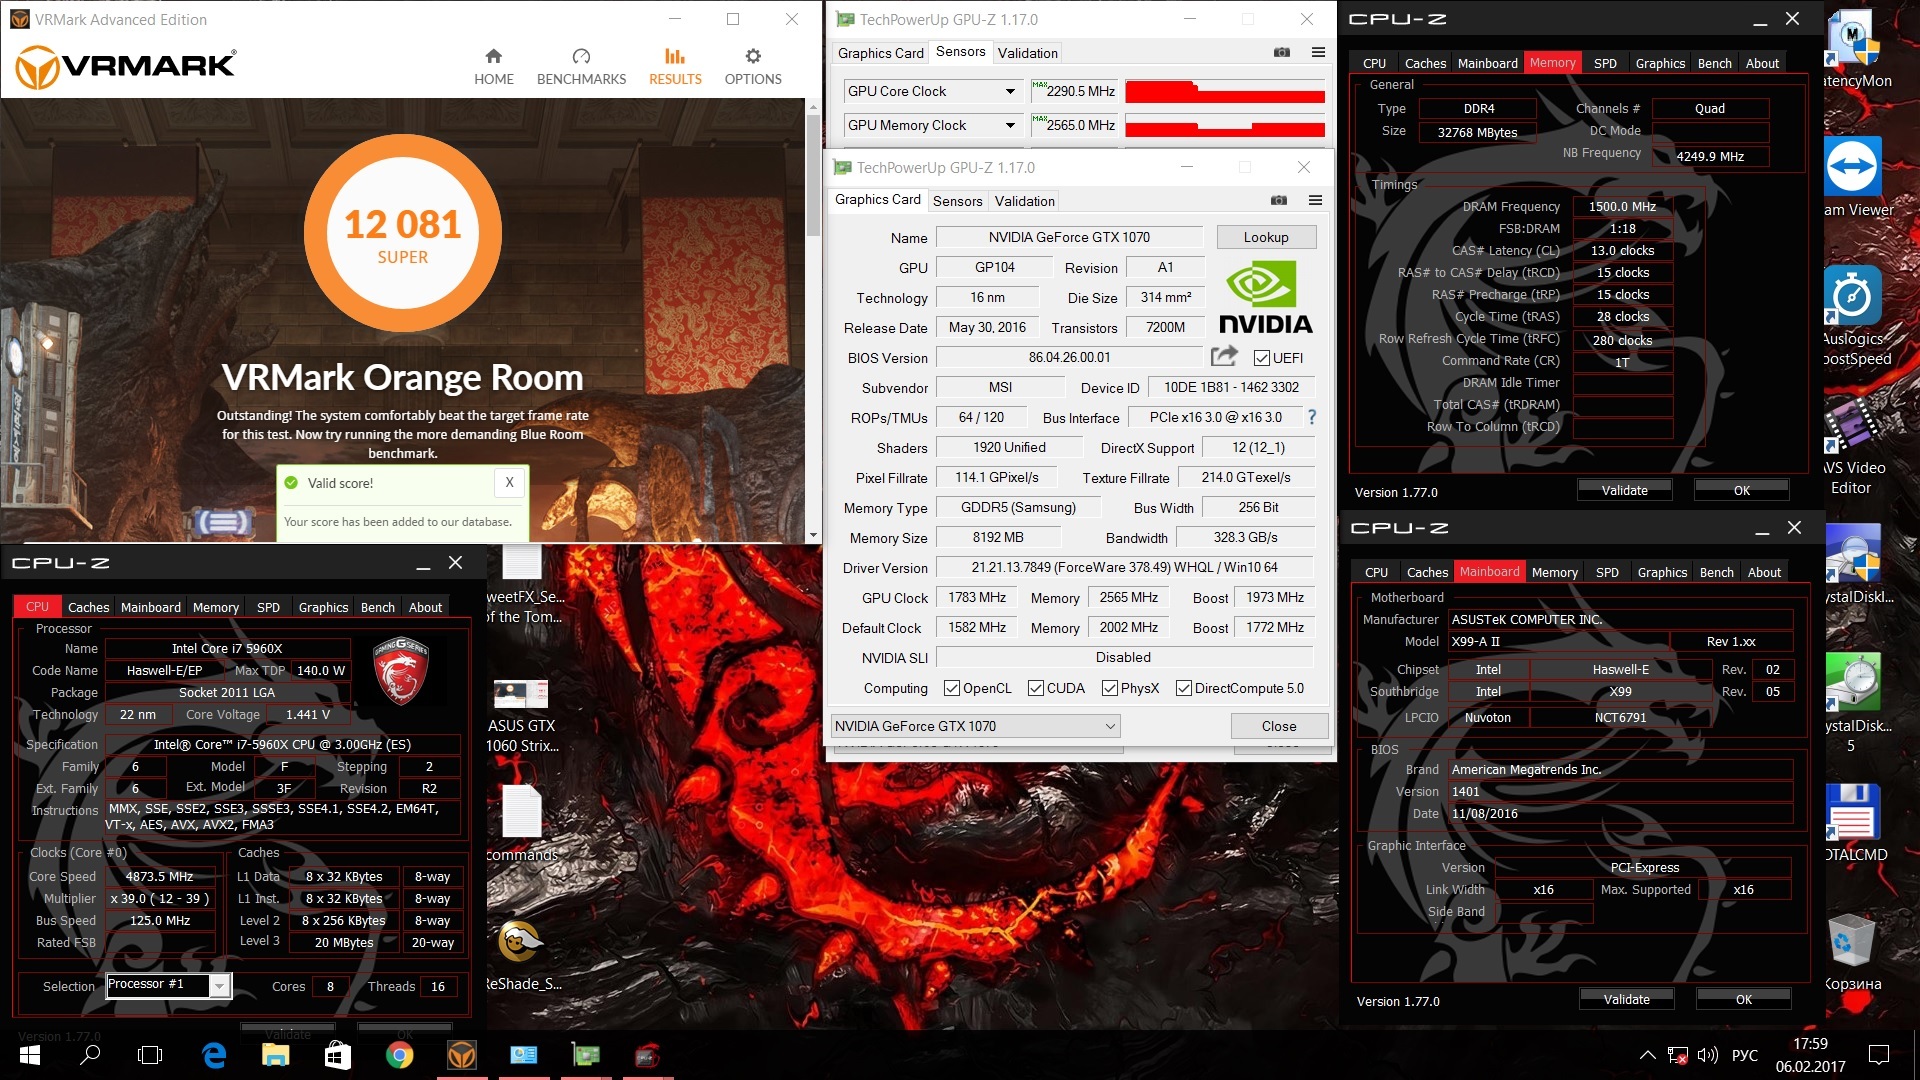This screenshot has height=1080, width=1920.
Task: Switch to VRMark taskbar icon
Action: point(461,1055)
